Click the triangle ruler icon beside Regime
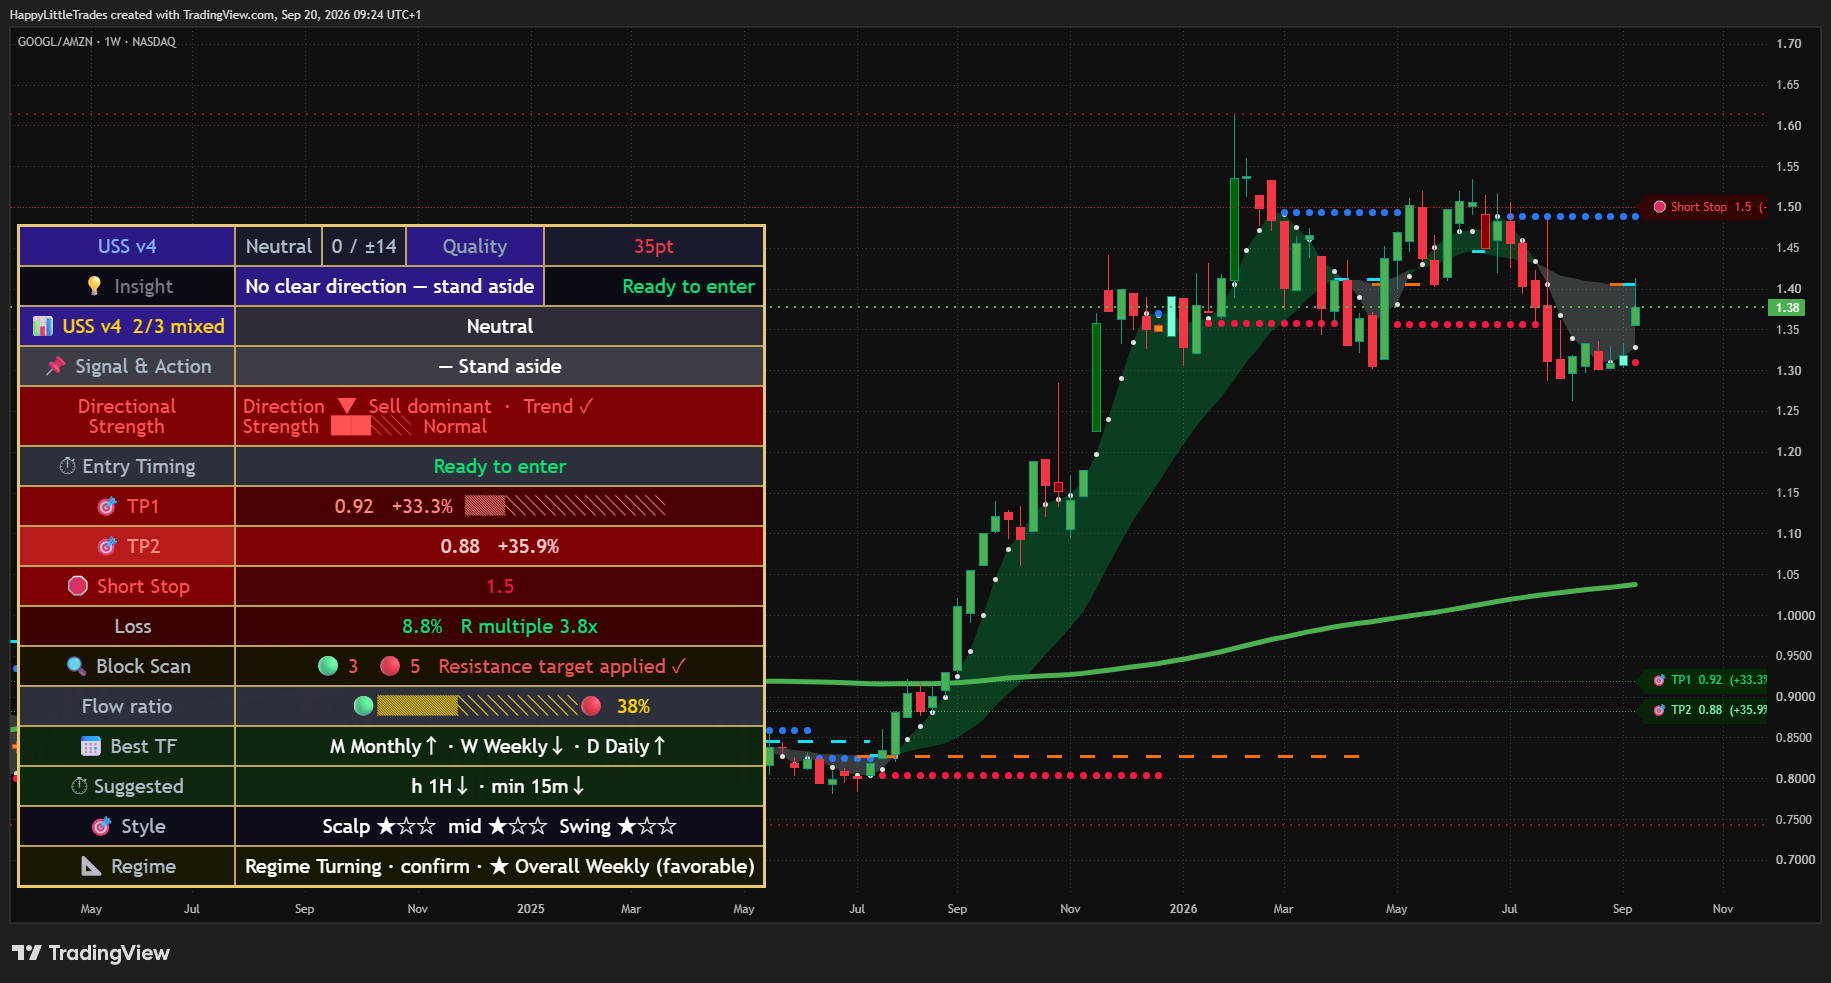Image resolution: width=1831 pixels, height=983 pixels. 91,866
